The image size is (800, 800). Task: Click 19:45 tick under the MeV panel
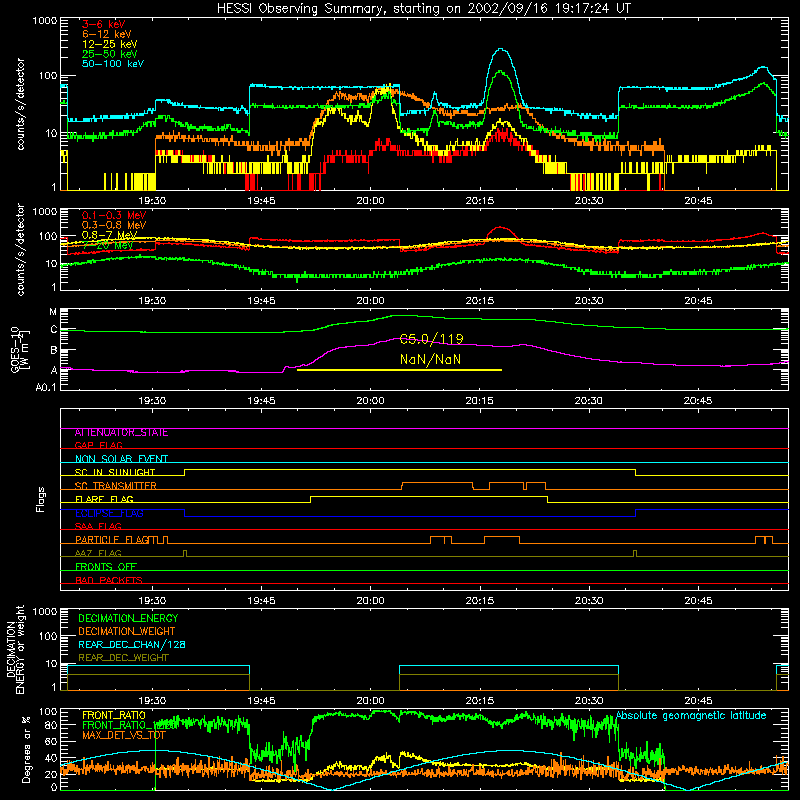coord(261,301)
